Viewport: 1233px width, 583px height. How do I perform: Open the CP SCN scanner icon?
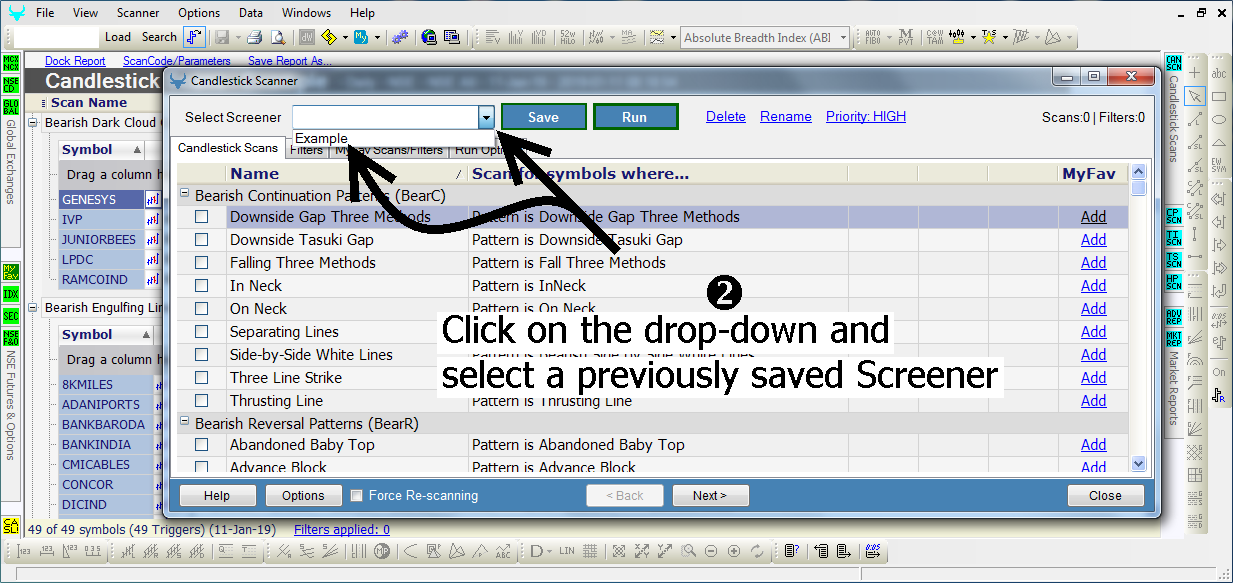(1174, 215)
